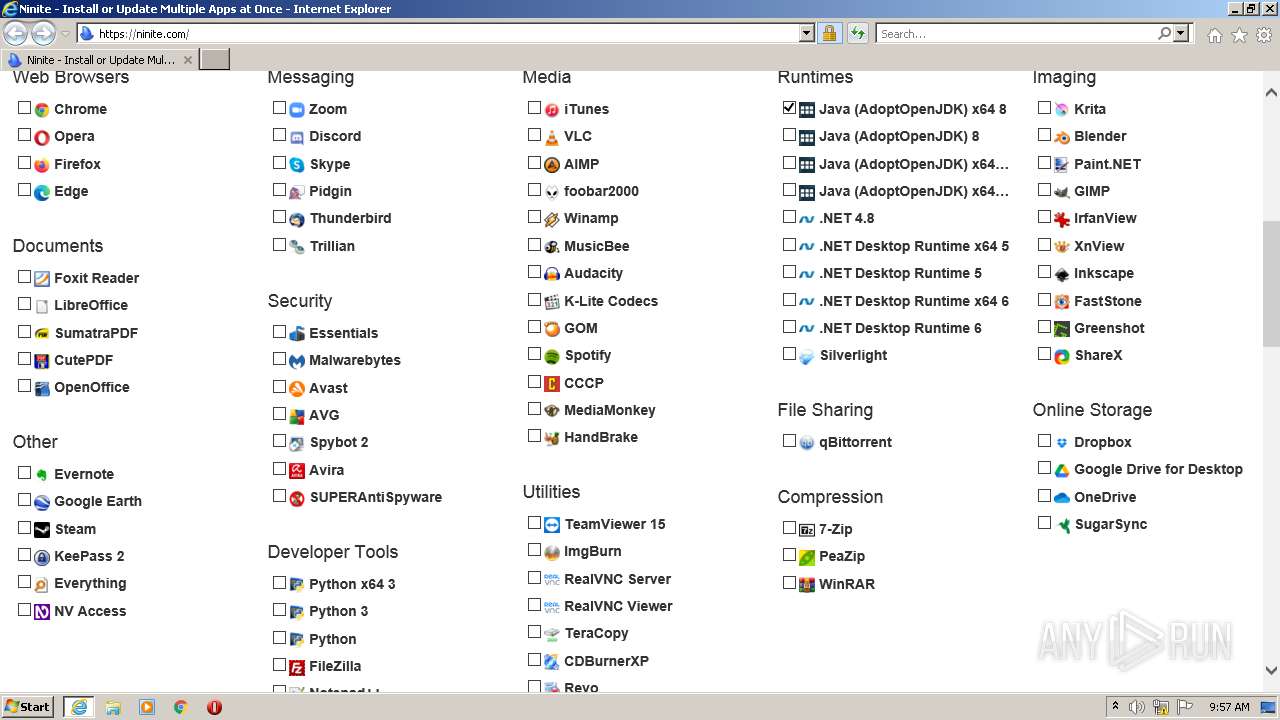Check the Google Drive for Desktop checkbox
This screenshot has width=1280, height=720.
pos(1044,467)
